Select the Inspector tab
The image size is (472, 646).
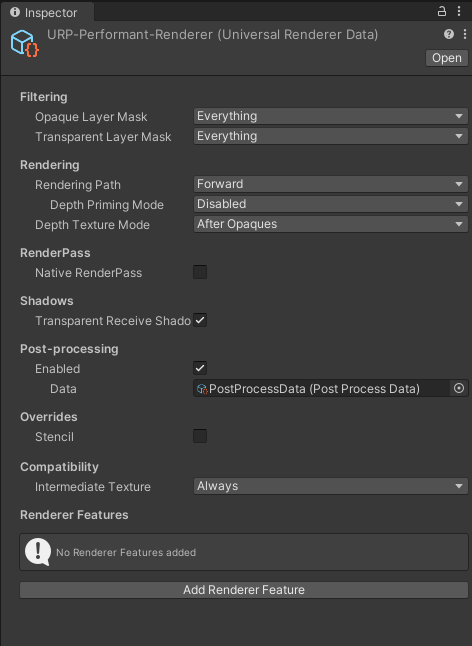[x=47, y=12]
